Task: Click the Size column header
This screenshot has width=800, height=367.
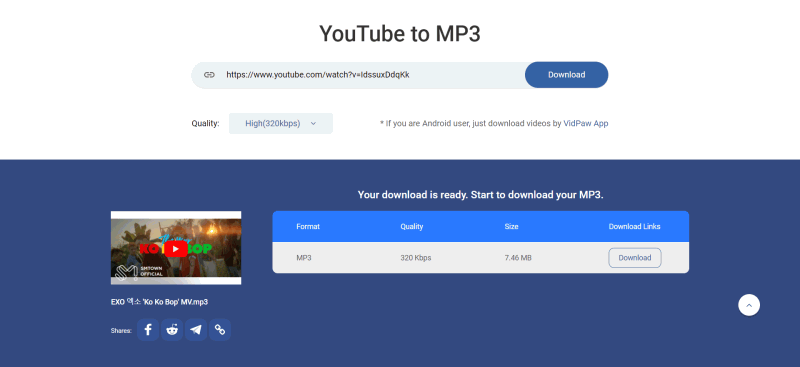Action: [x=511, y=227]
